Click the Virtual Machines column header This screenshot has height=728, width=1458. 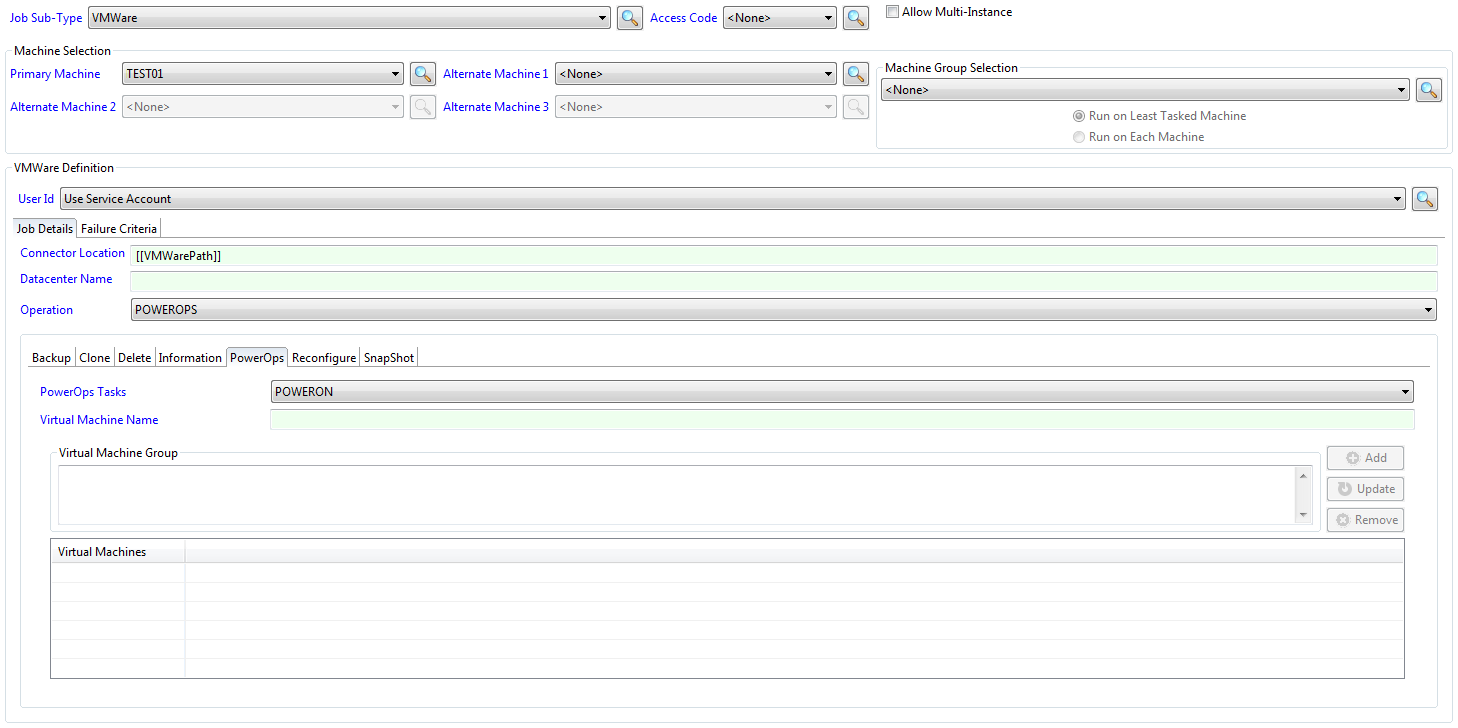[118, 552]
